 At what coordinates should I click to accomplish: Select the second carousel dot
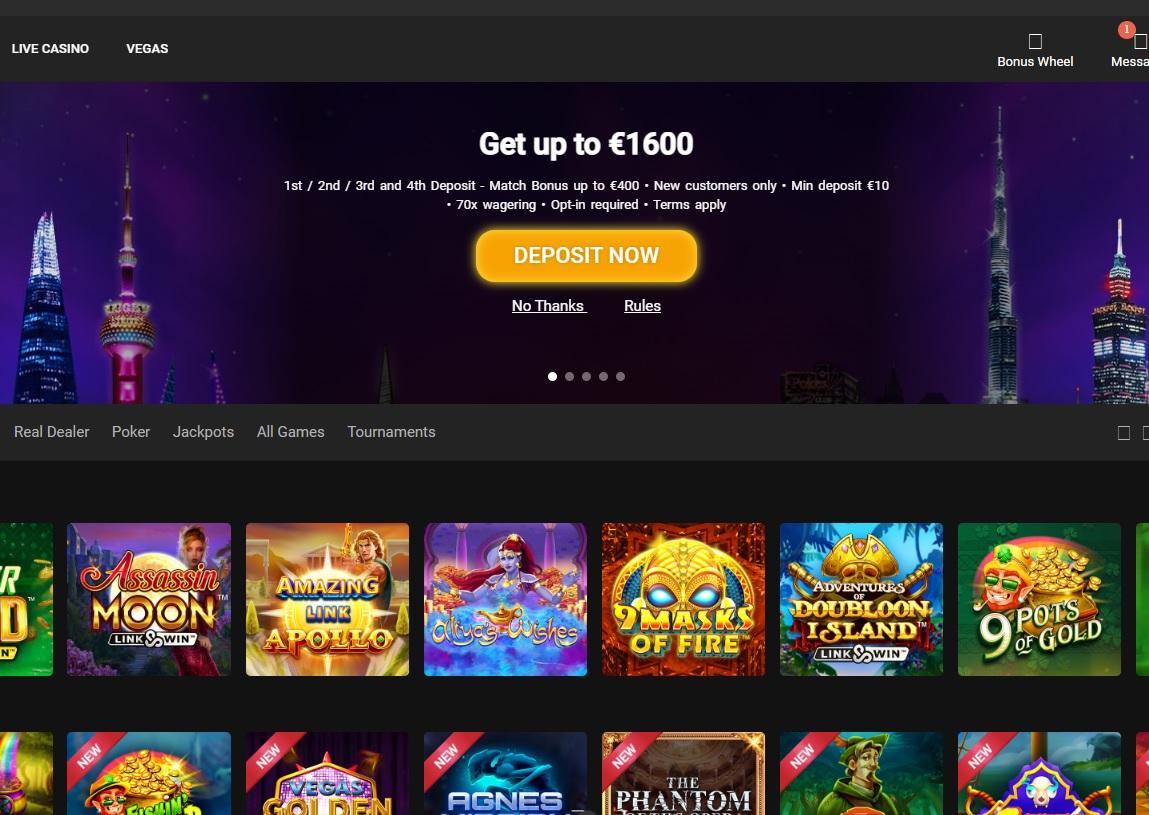click(x=569, y=376)
